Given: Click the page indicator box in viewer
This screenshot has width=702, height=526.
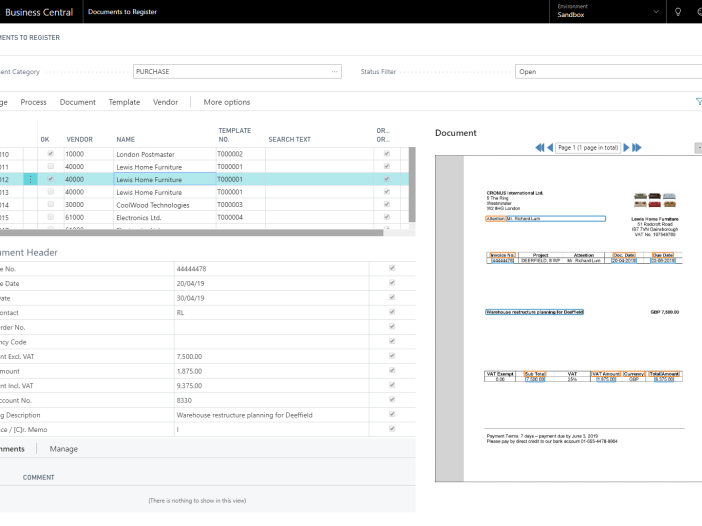Looking at the screenshot, I should coord(588,148).
